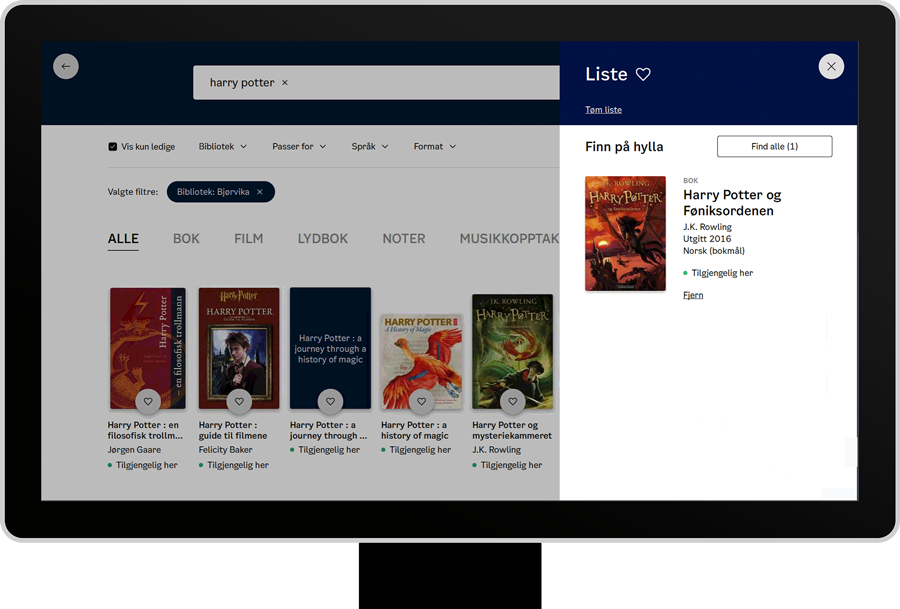Click the "Tøm liste" link
Screen dimensions: 900x609
click(604, 108)
